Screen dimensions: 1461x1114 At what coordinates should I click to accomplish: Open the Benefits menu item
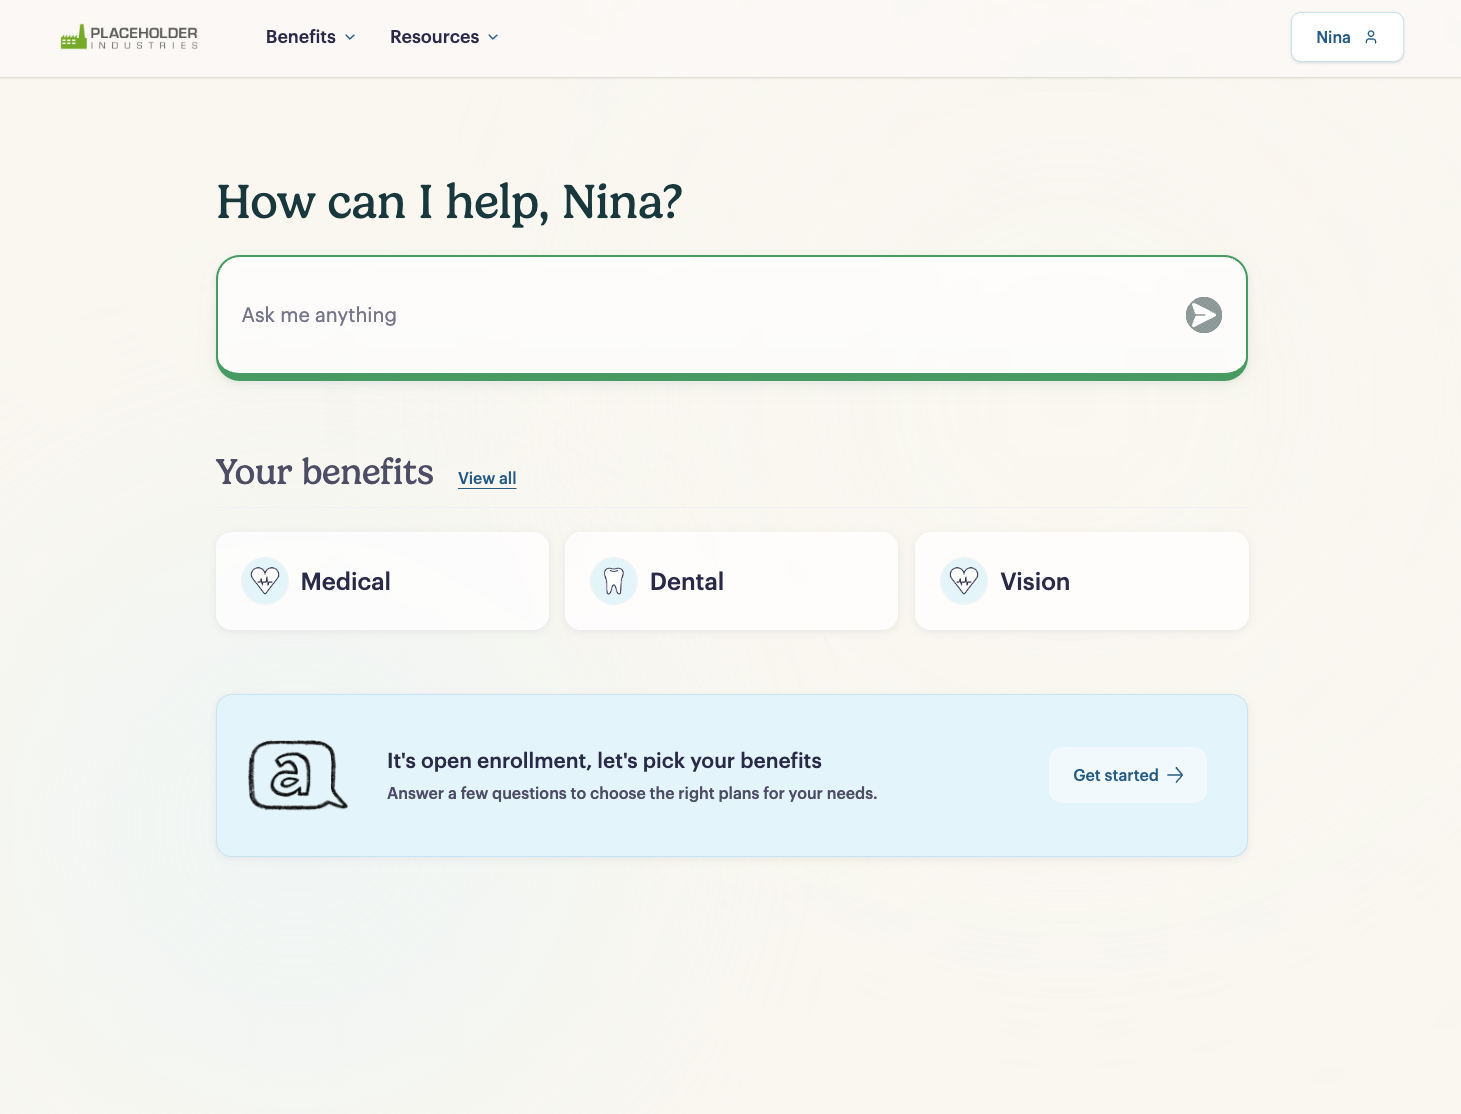(300, 36)
